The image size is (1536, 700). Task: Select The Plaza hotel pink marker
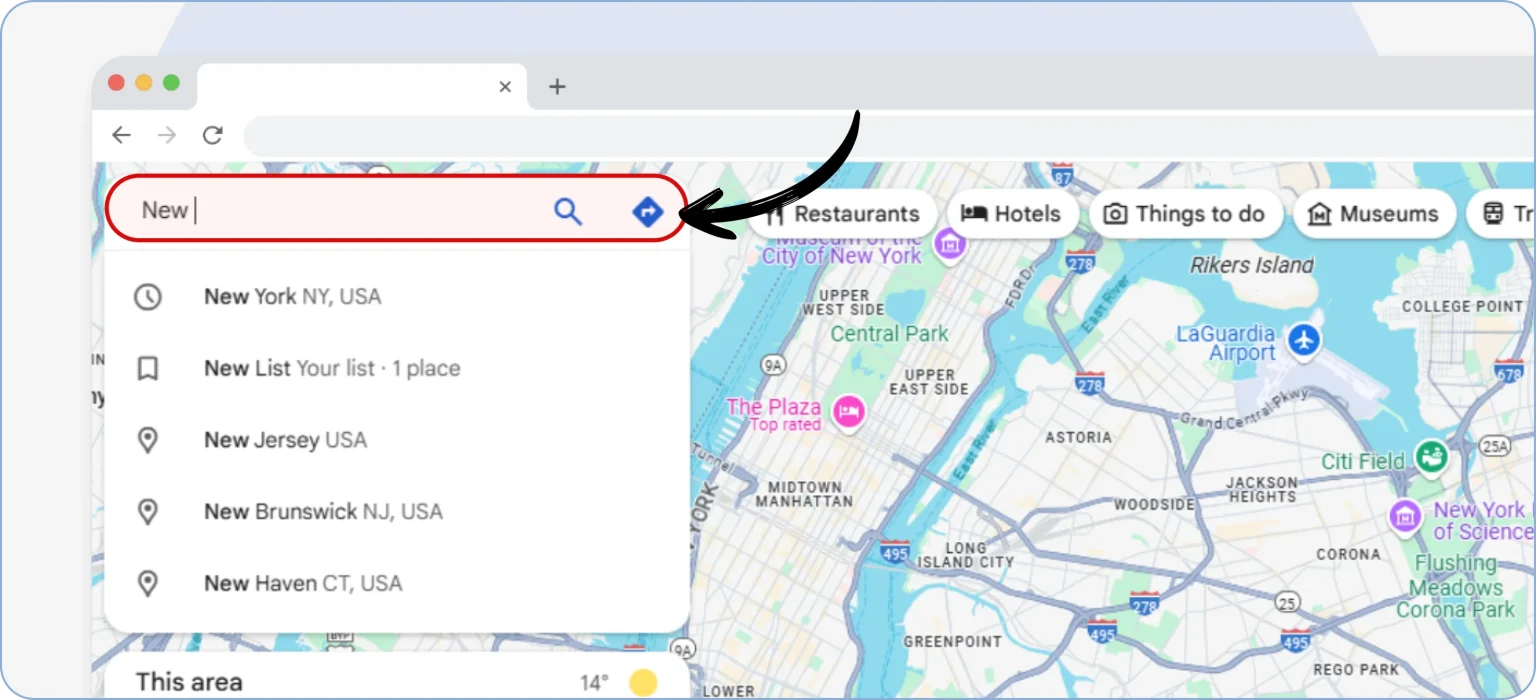click(x=849, y=411)
